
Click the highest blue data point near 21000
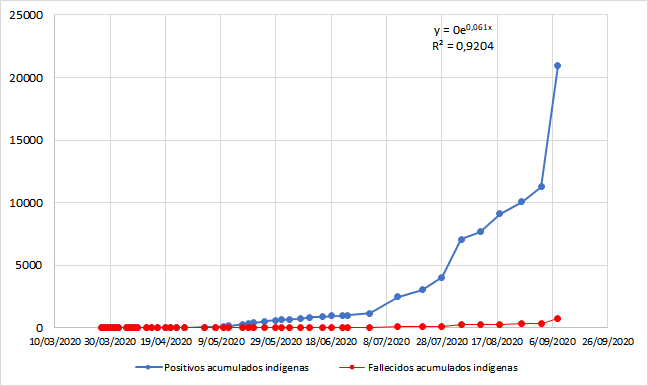click(557, 66)
